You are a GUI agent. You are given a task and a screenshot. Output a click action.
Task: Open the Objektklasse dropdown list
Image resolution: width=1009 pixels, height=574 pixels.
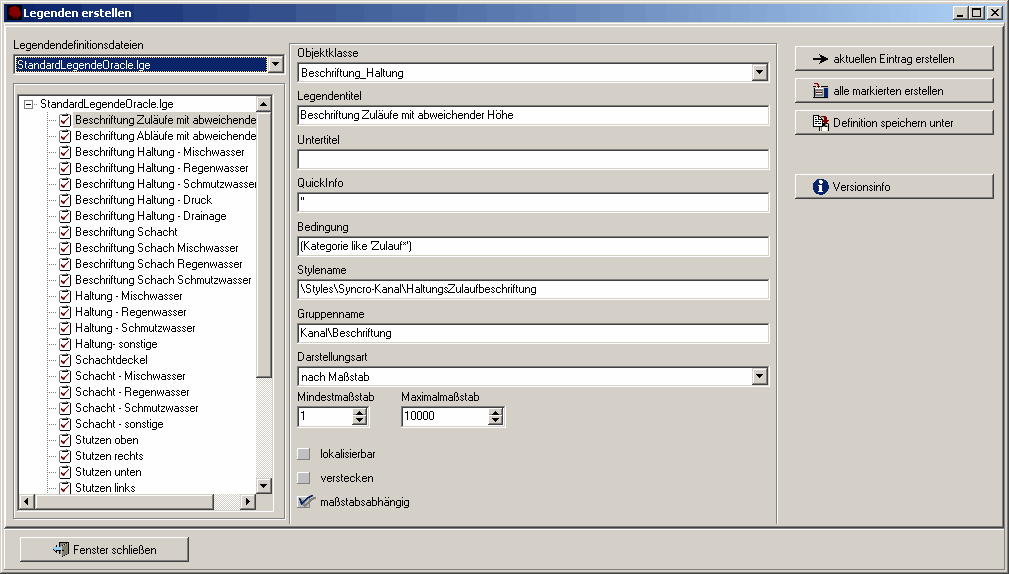point(759,72)
